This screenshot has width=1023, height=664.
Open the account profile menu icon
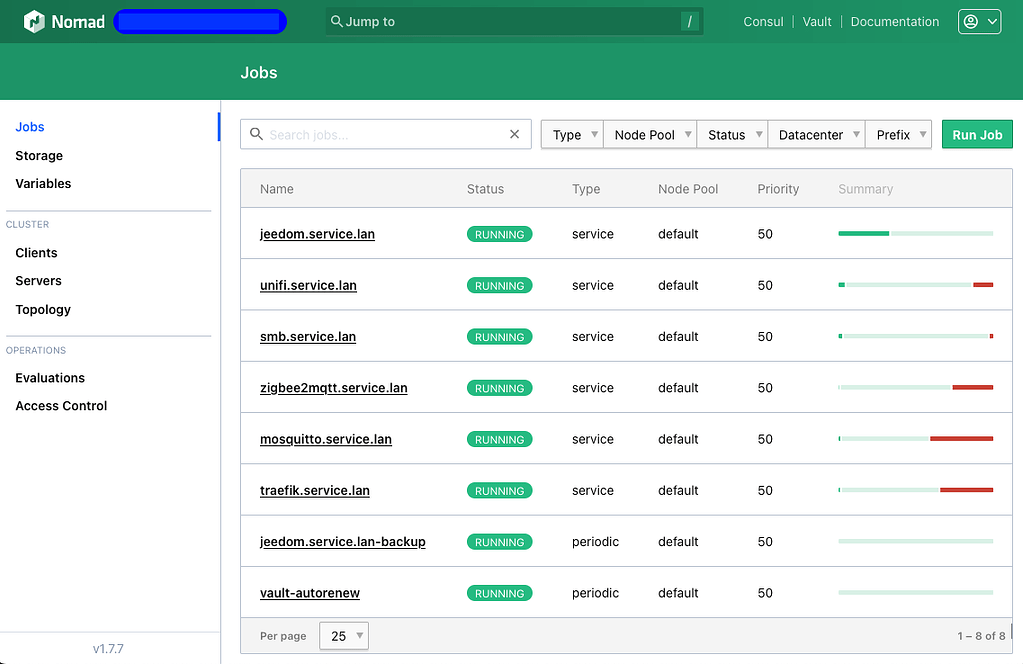tap(971, 21)
